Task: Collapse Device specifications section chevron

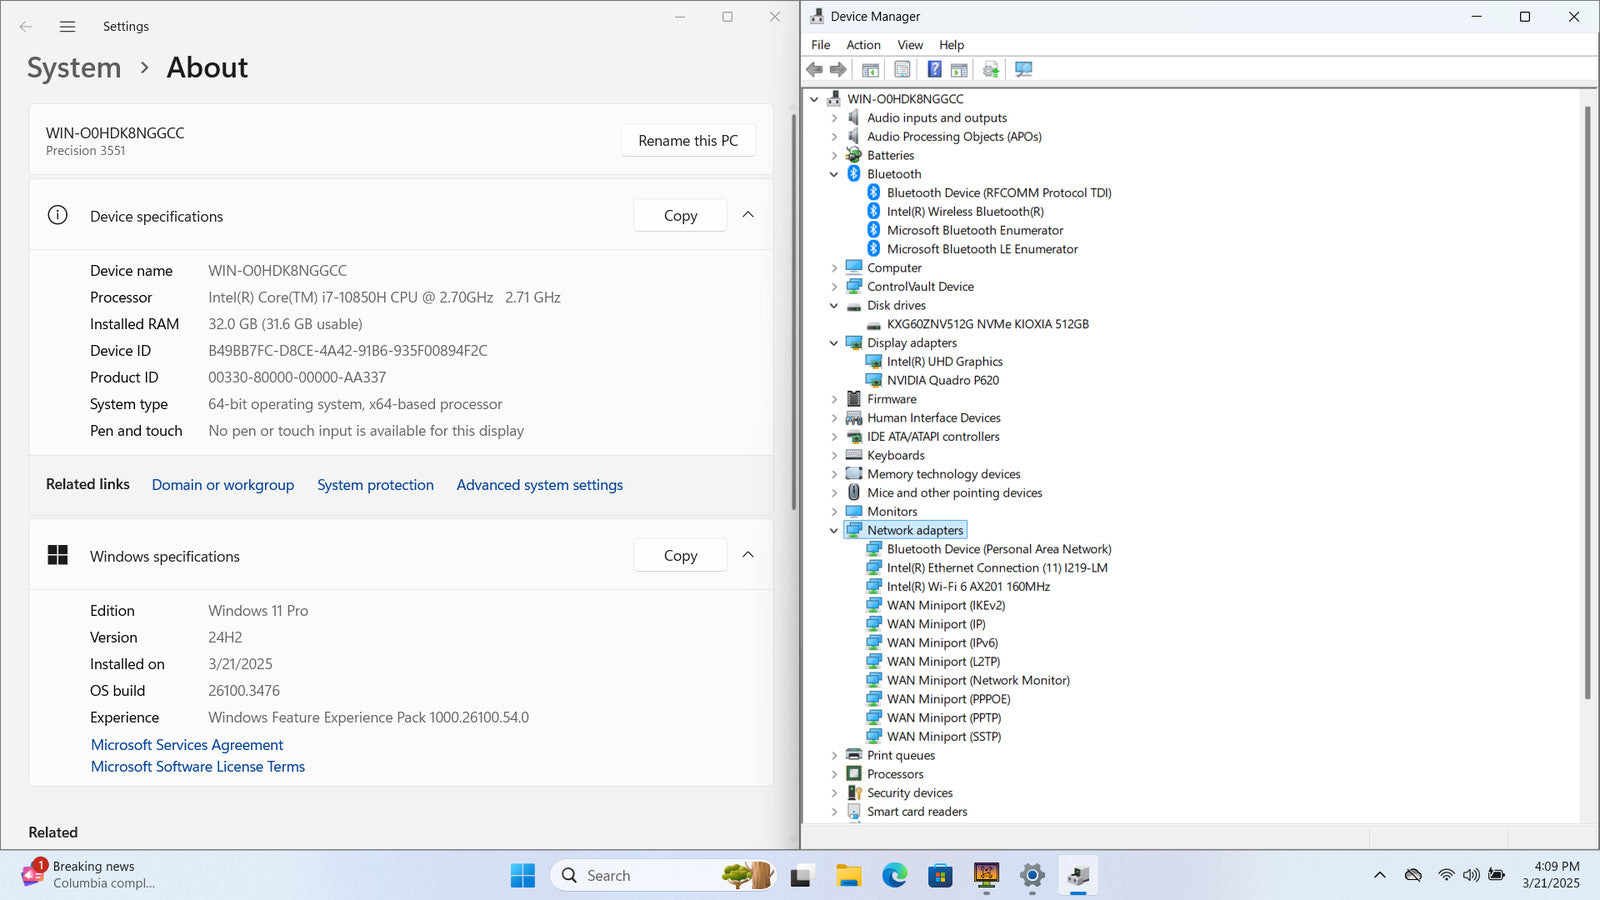Action: pyautogui.click(x=748, y=215)
